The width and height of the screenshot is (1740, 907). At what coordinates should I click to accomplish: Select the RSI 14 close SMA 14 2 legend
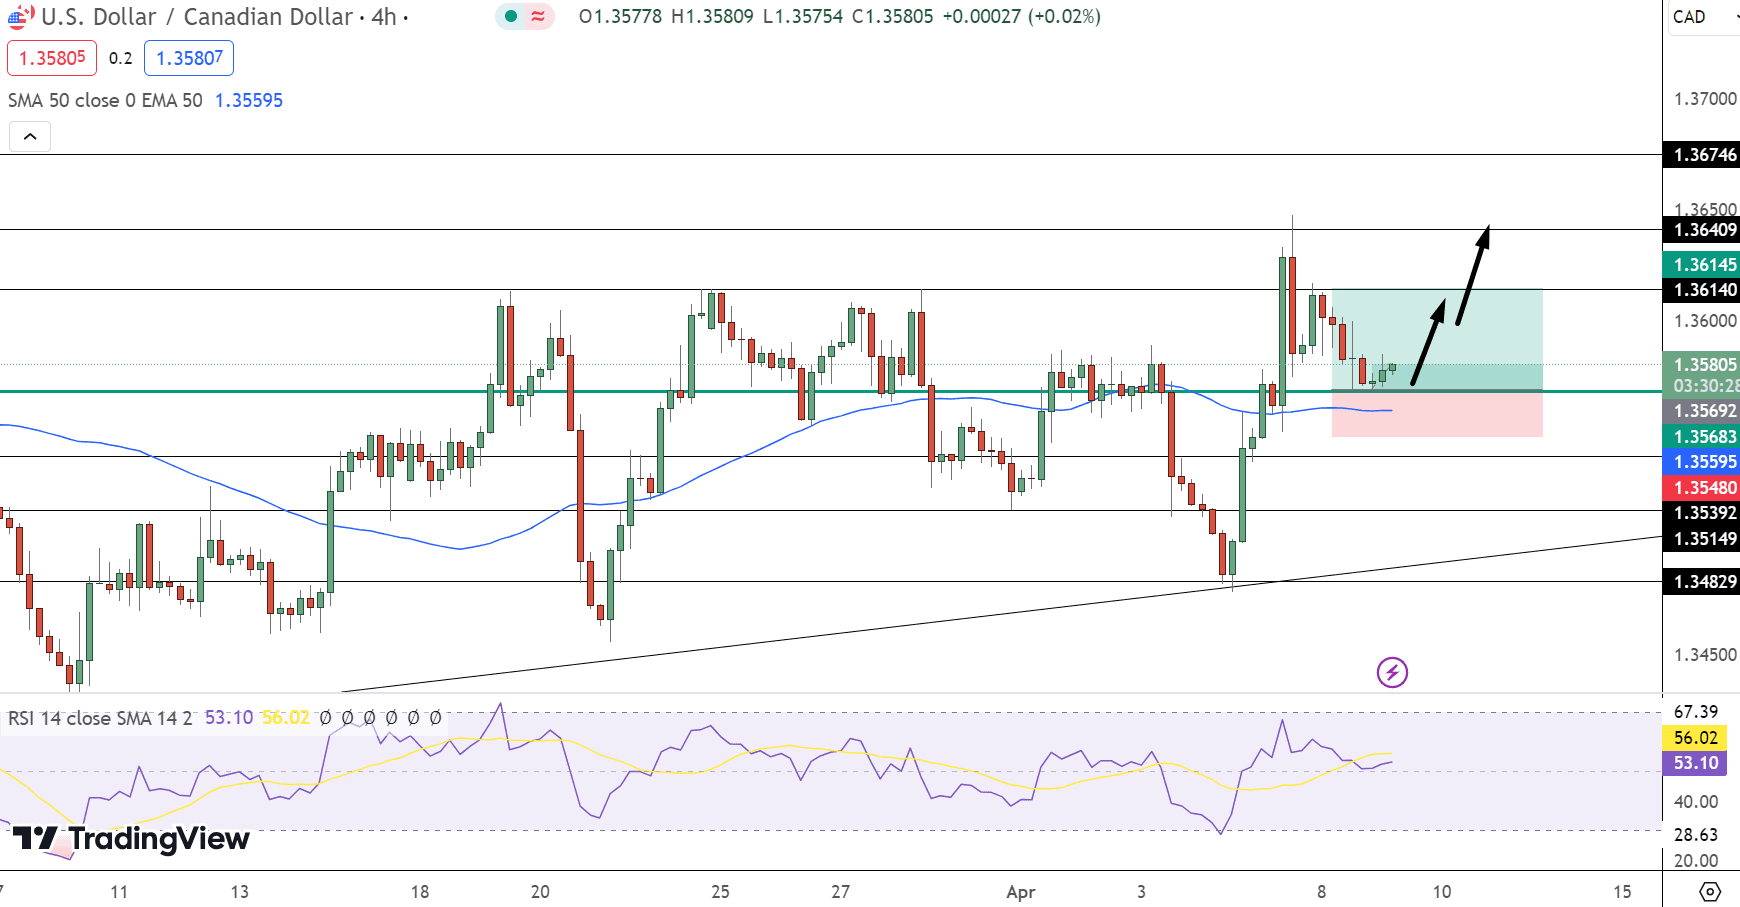100,718
